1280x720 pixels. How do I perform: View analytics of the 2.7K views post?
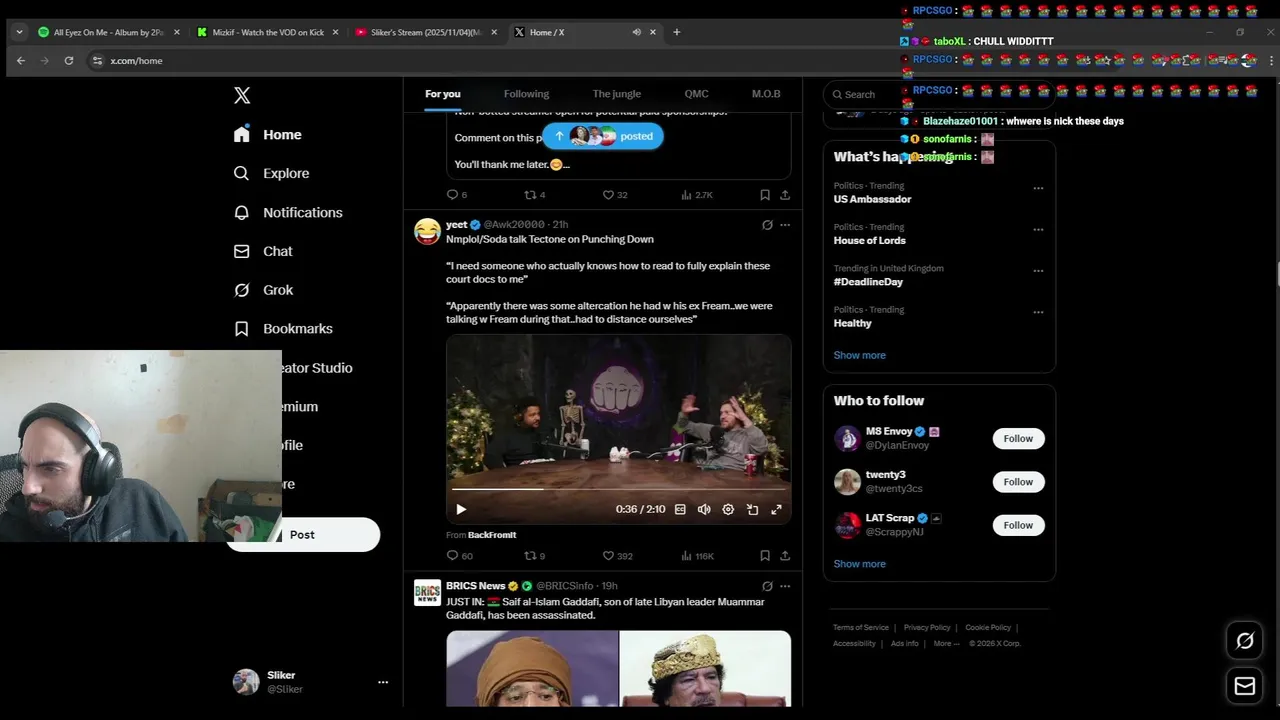pos(697,195)
